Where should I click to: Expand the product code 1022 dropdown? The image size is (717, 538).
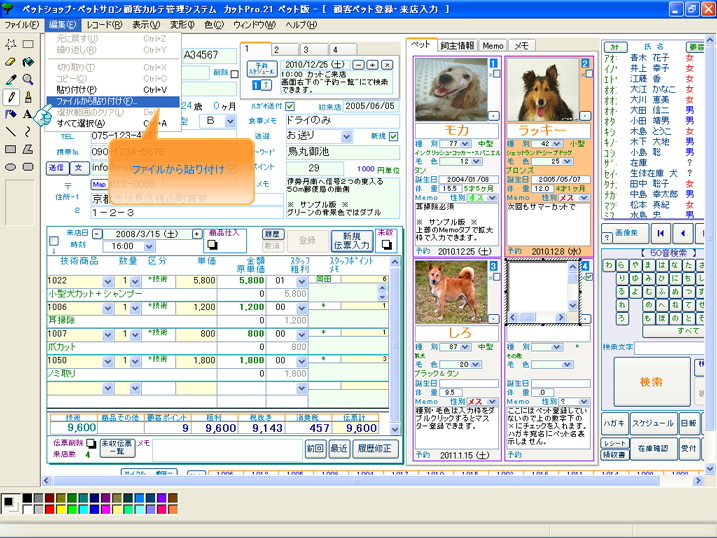[x=107, y=281]
